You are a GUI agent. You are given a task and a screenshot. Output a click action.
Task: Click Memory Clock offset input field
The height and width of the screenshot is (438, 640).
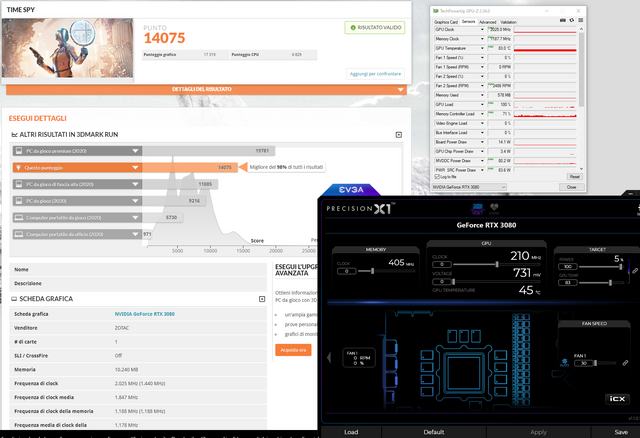[347, 271]
